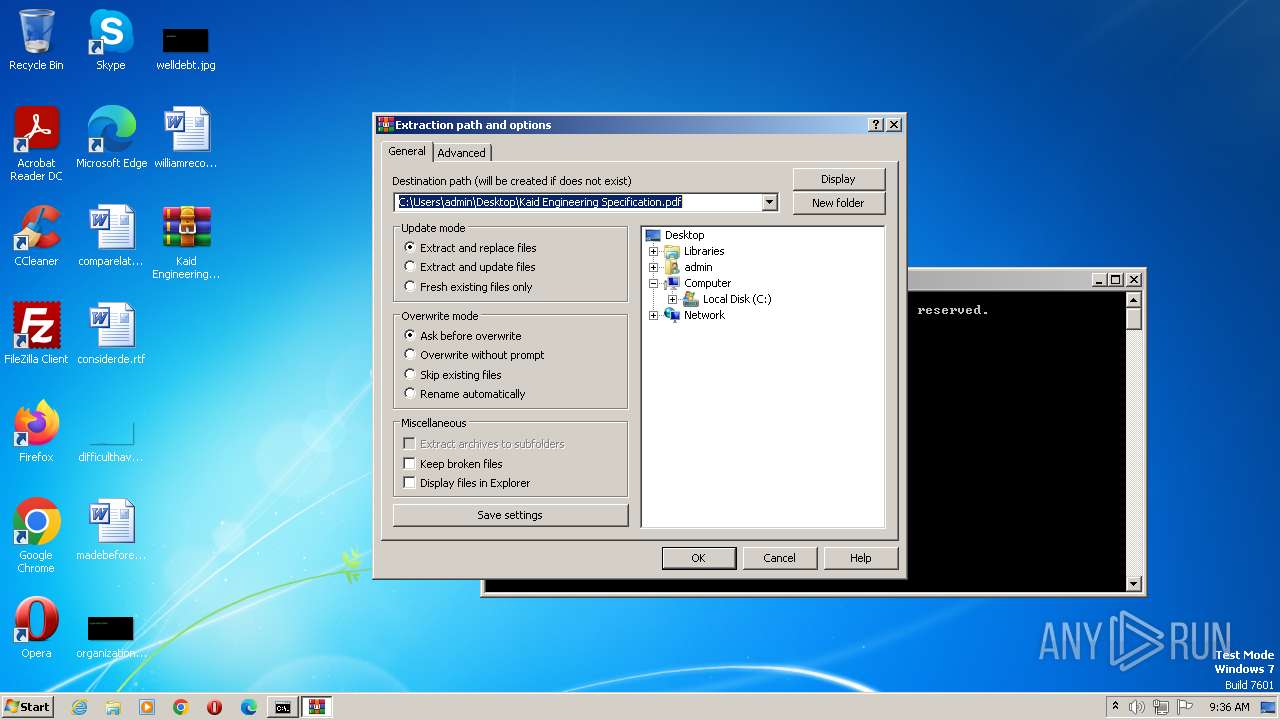
Task: Open Acrobat Reader DC shortcut
Action: 36,144
